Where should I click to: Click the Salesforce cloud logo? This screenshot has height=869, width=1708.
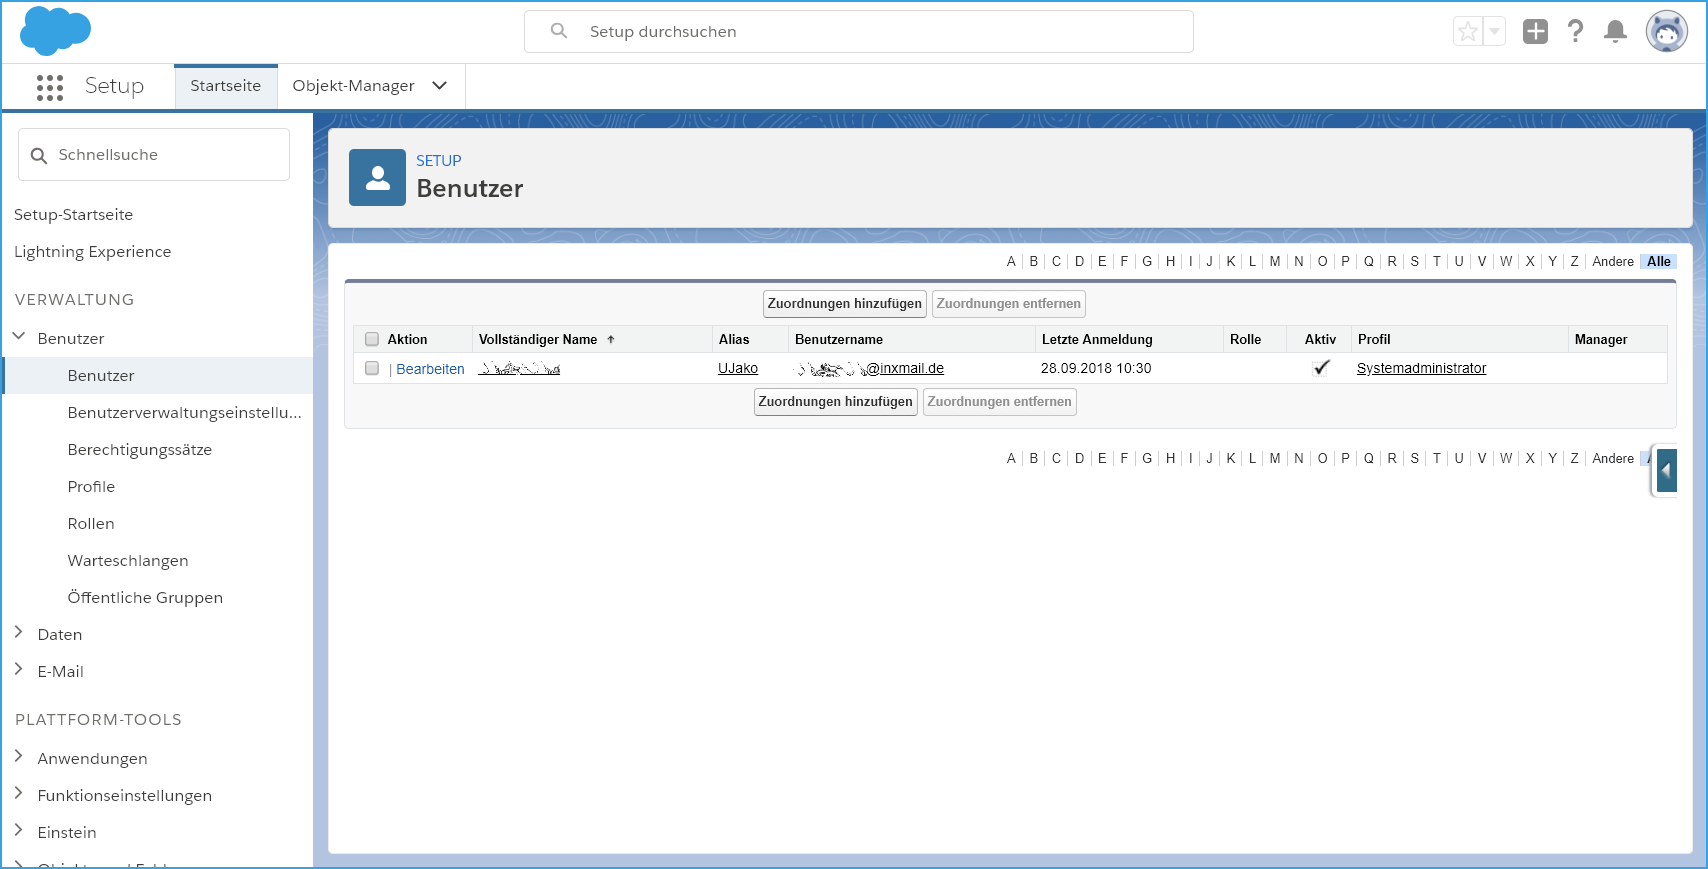(55, 31)
